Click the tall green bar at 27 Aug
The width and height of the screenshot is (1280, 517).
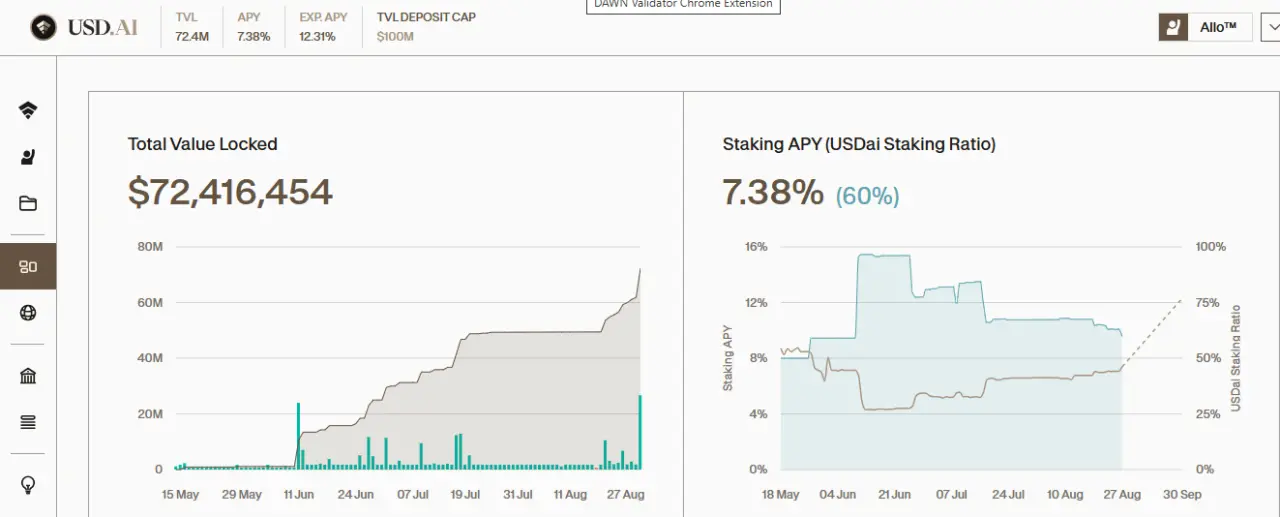[640, 432]
